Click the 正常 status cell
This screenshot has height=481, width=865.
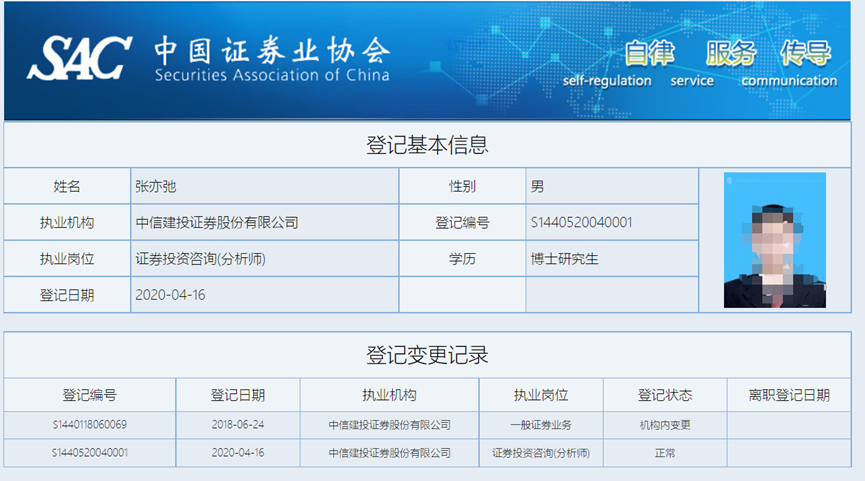665,453
